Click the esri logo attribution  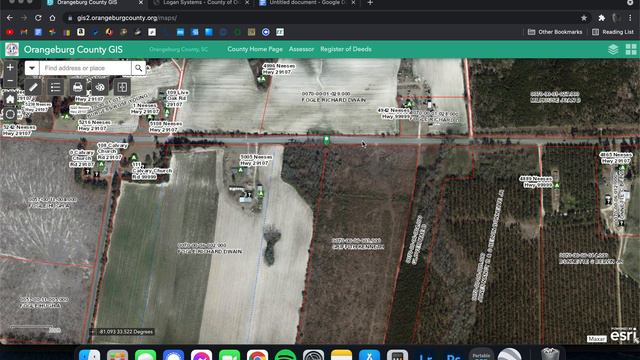[x=623, y=335]
